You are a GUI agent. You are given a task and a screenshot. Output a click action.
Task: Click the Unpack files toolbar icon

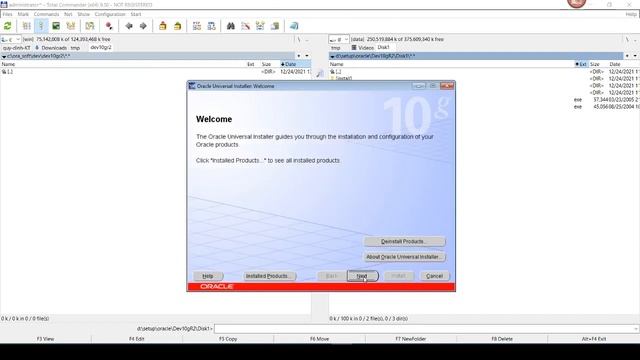[x=178, y=26]
